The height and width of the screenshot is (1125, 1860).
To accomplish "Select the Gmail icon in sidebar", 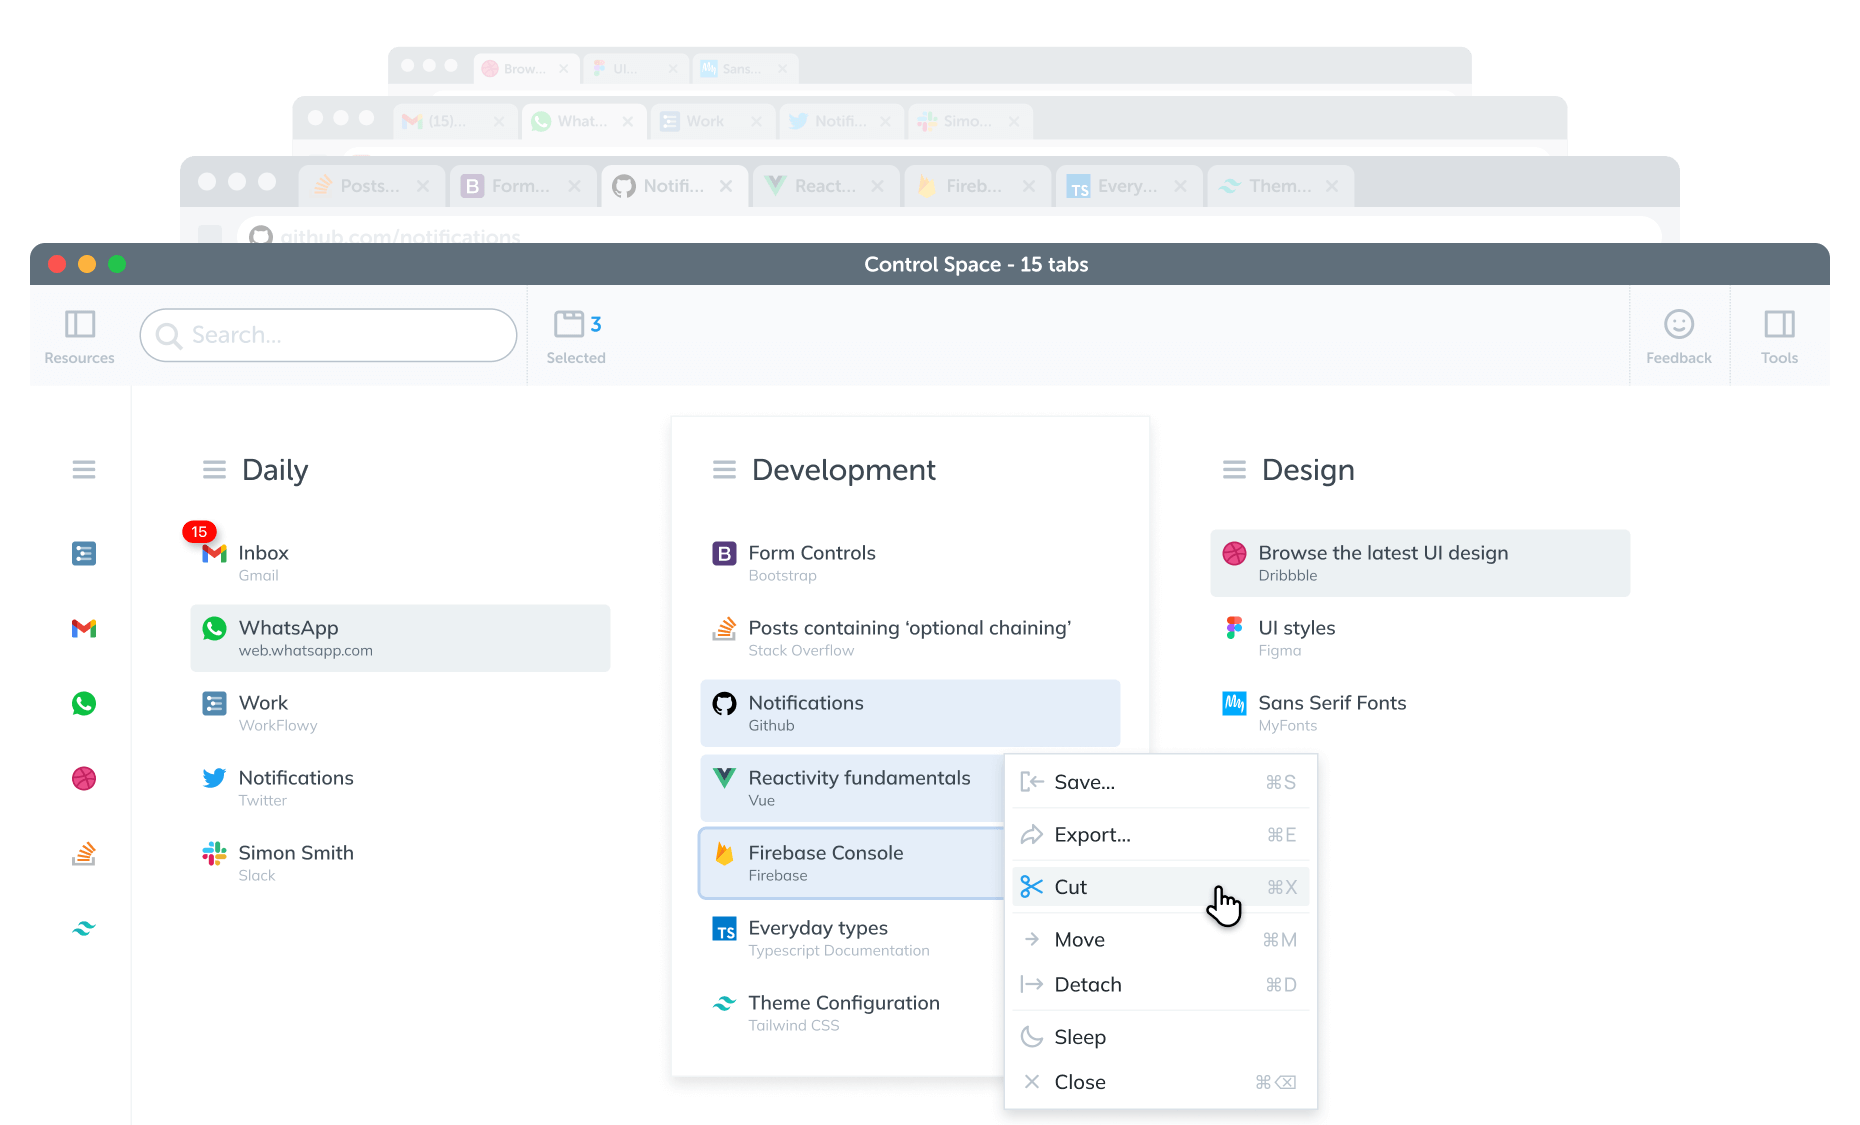I will click(84, 628).
